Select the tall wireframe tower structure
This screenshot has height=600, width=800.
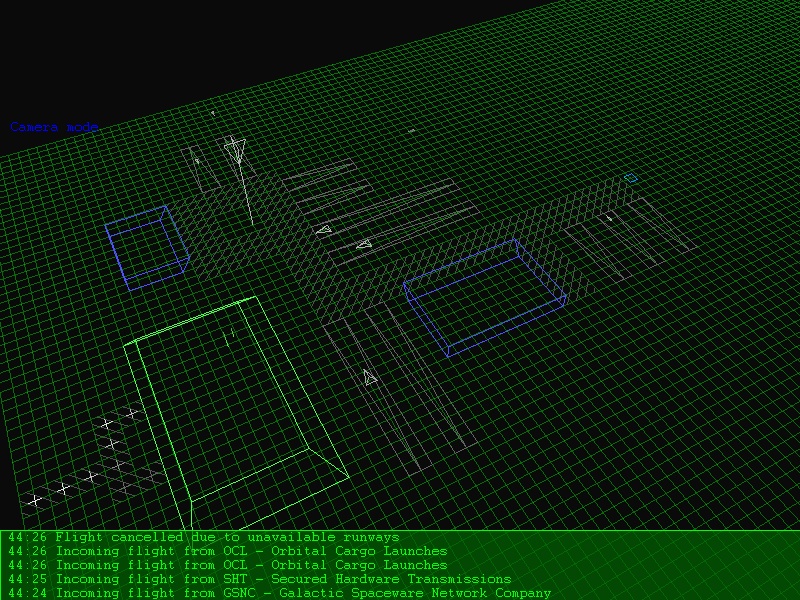[240, 180]
